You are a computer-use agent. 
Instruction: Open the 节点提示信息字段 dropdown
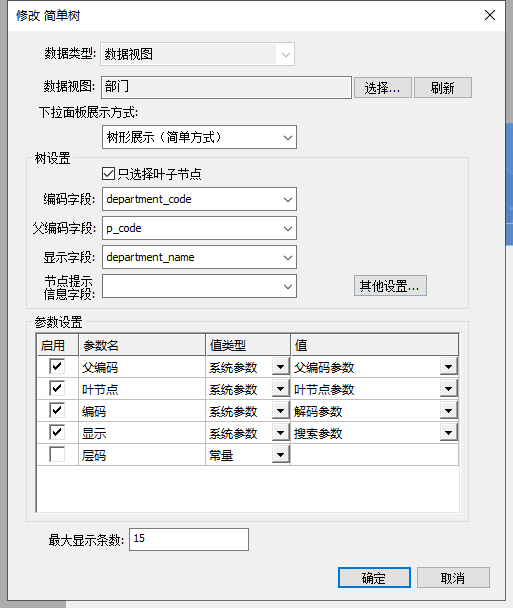click(x=288, y=287)
